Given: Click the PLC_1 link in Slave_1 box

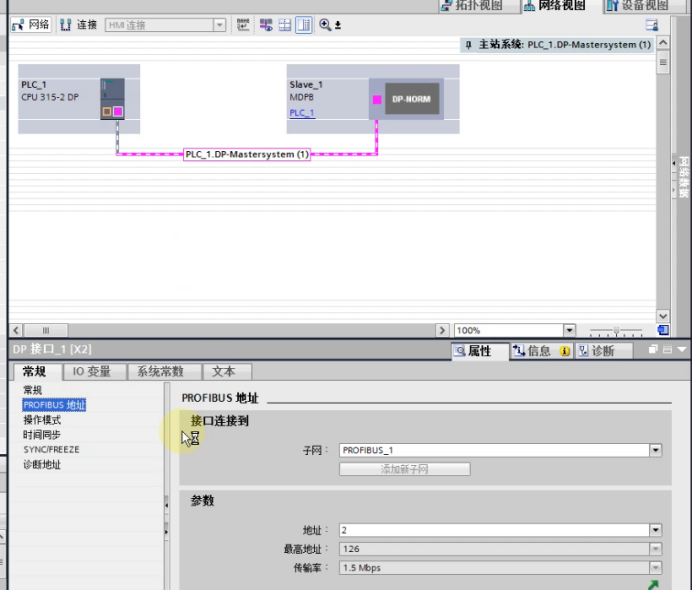Looking at the screenshot, I should 302,113.
